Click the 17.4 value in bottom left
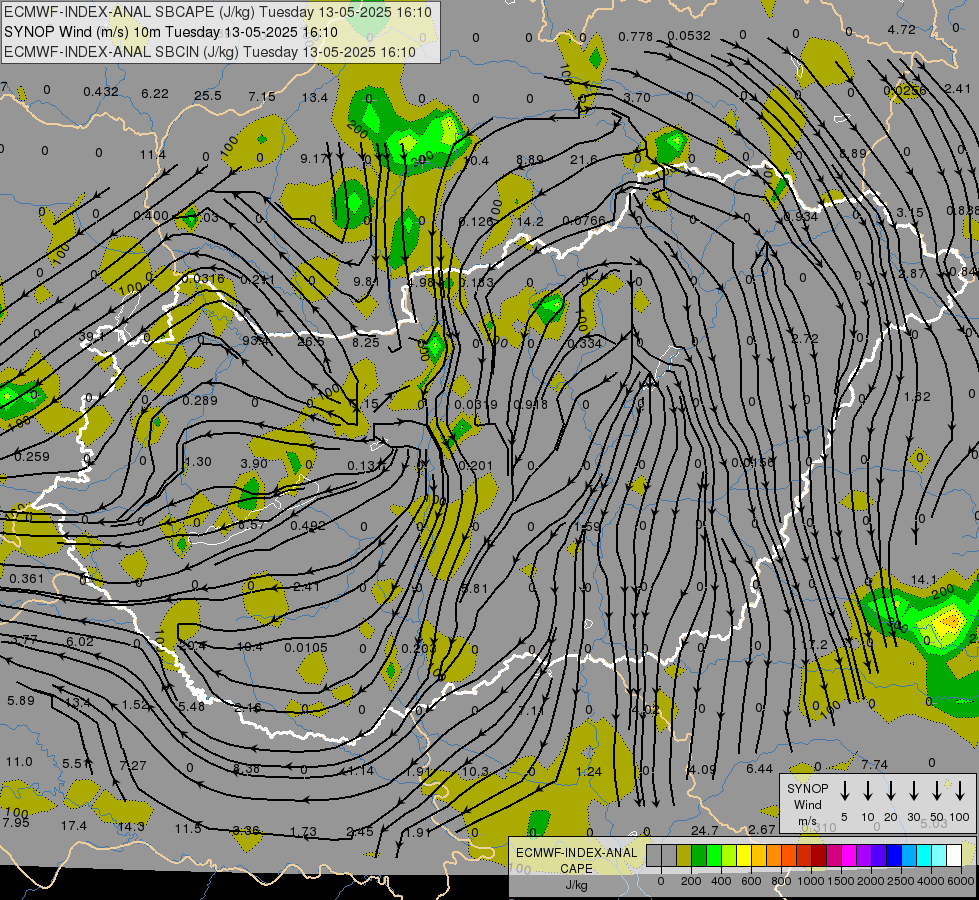The width and height of the screenshot is (979, 900). [74, 826]
